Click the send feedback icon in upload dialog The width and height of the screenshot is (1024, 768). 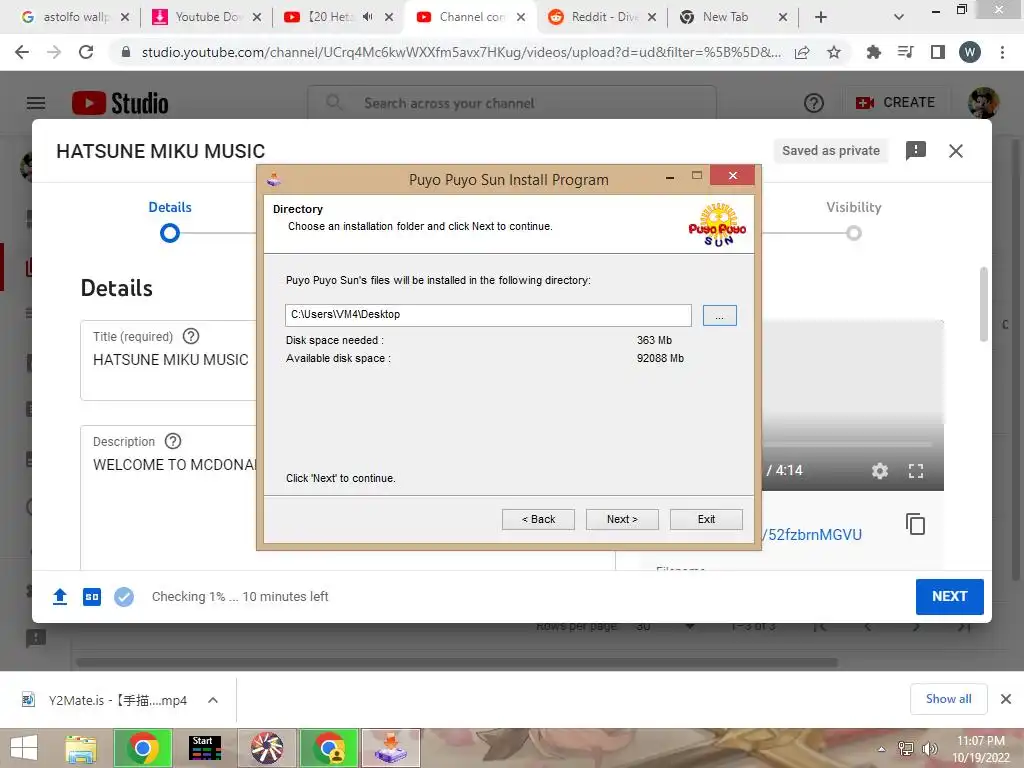pos(916,151)
